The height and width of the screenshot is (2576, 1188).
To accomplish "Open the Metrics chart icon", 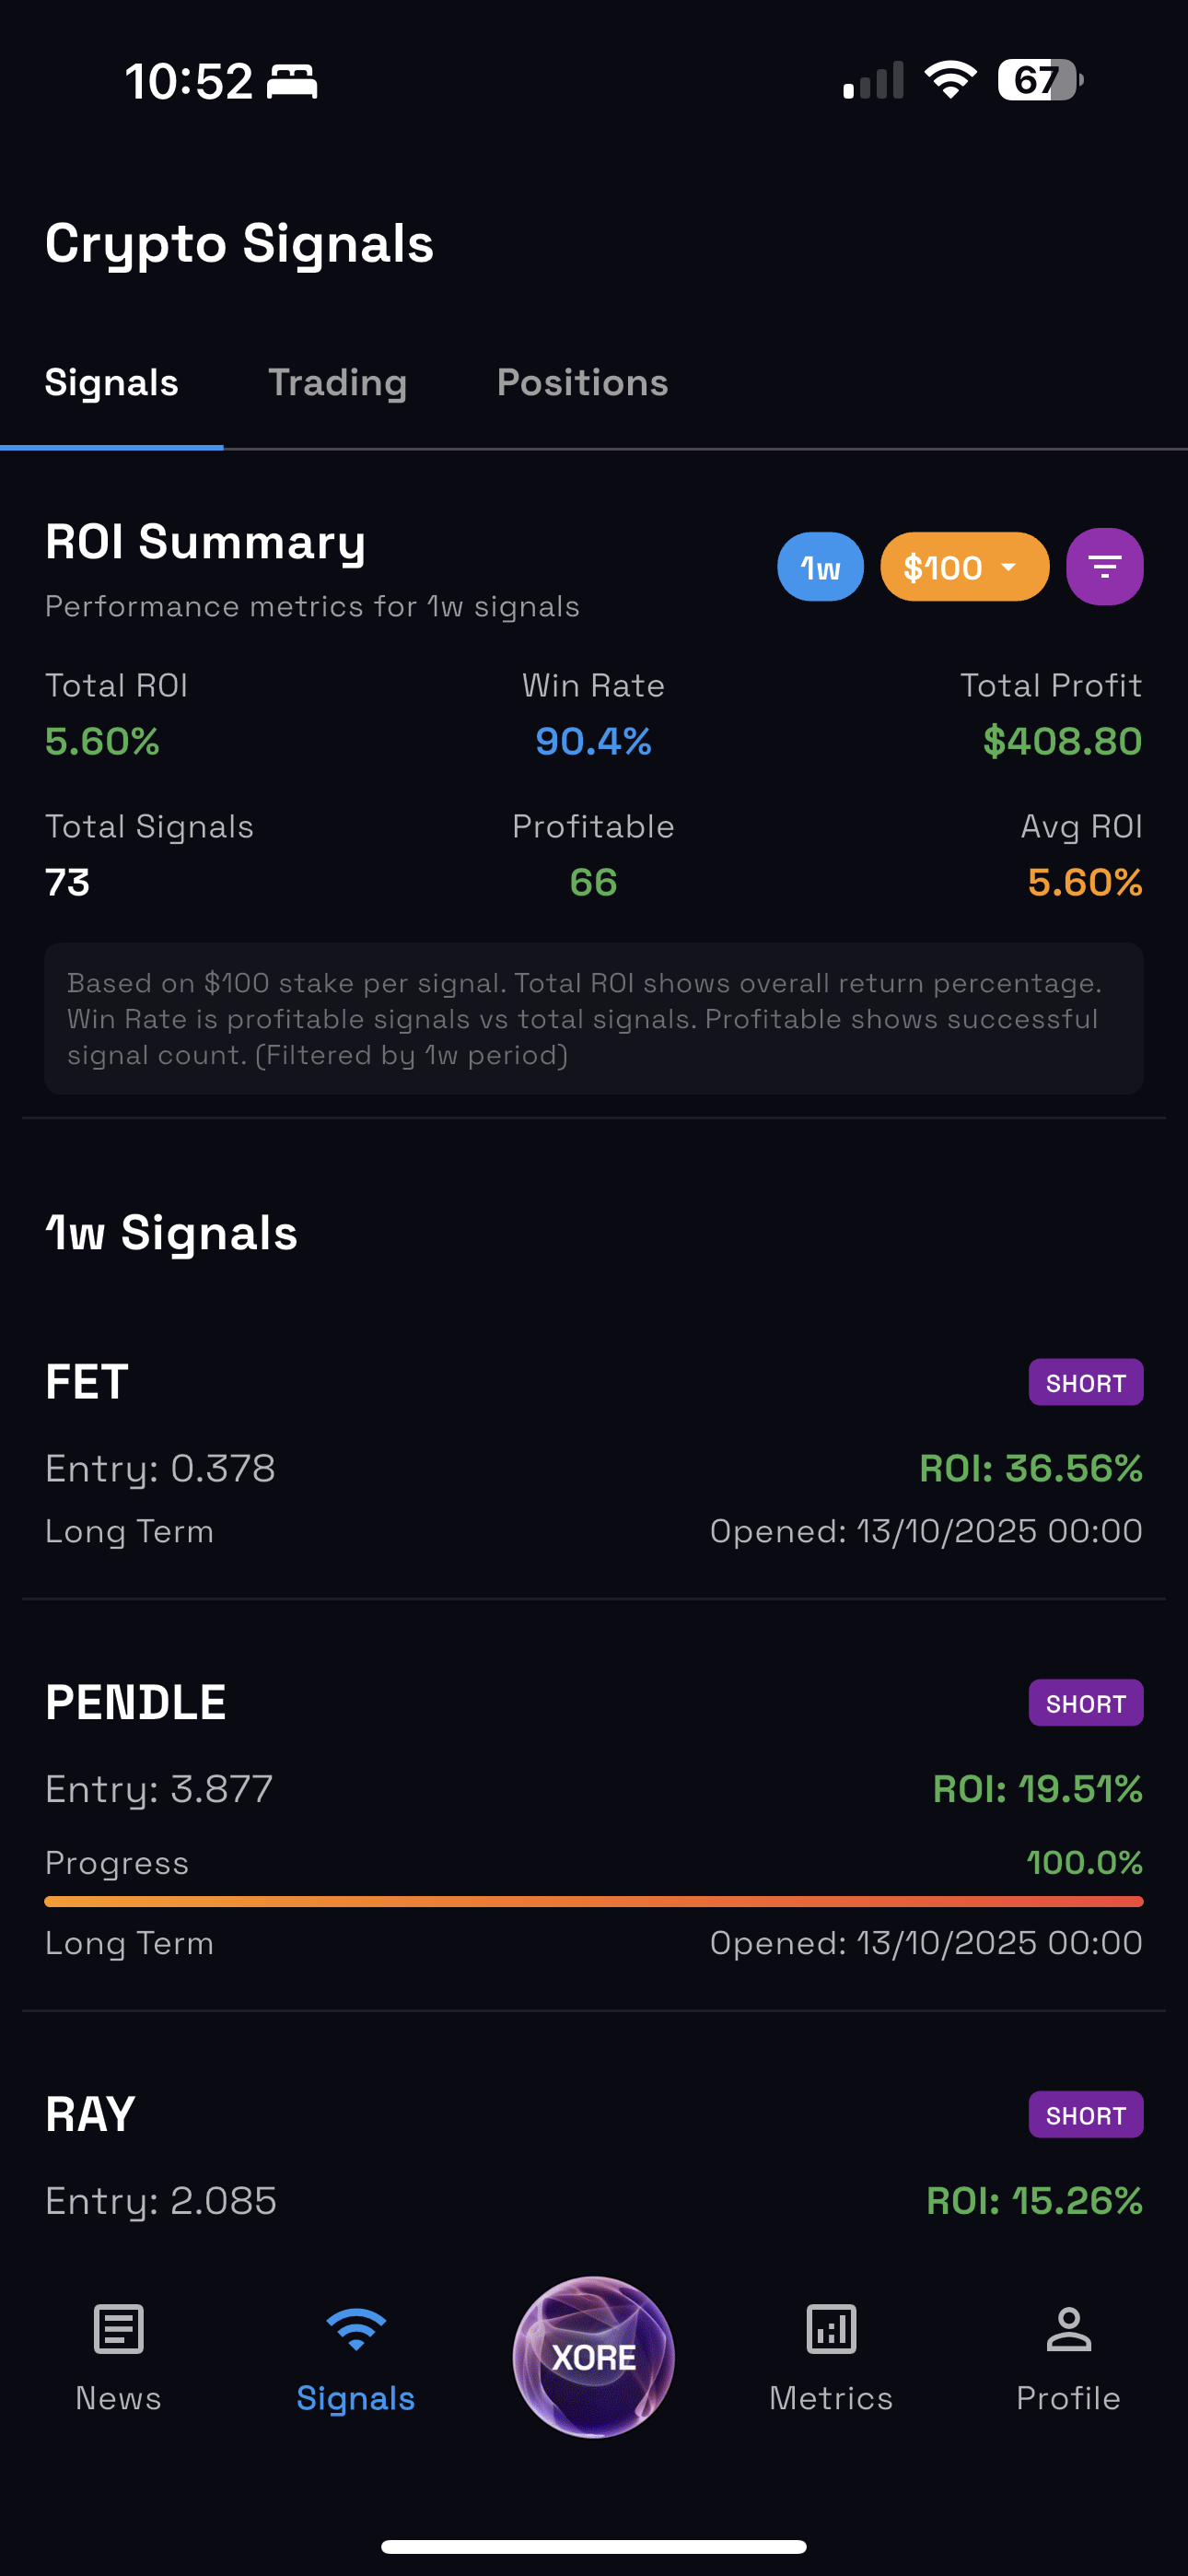I will point(830,2330).
